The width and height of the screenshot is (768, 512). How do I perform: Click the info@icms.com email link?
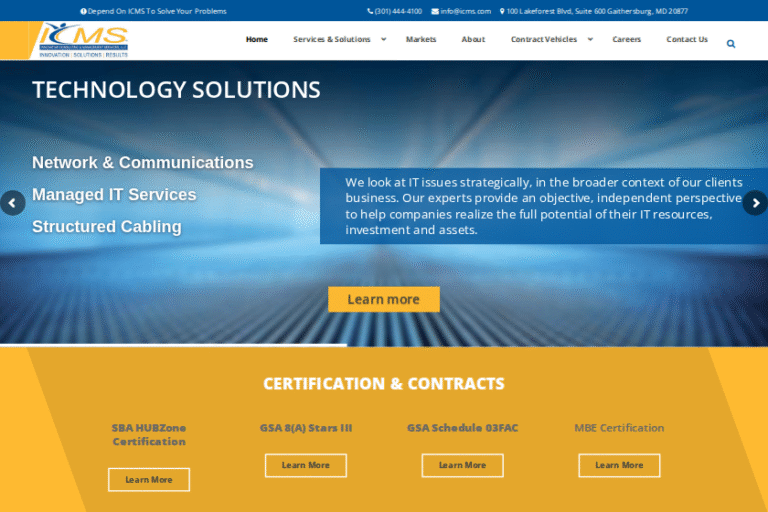tap(465, 11)
